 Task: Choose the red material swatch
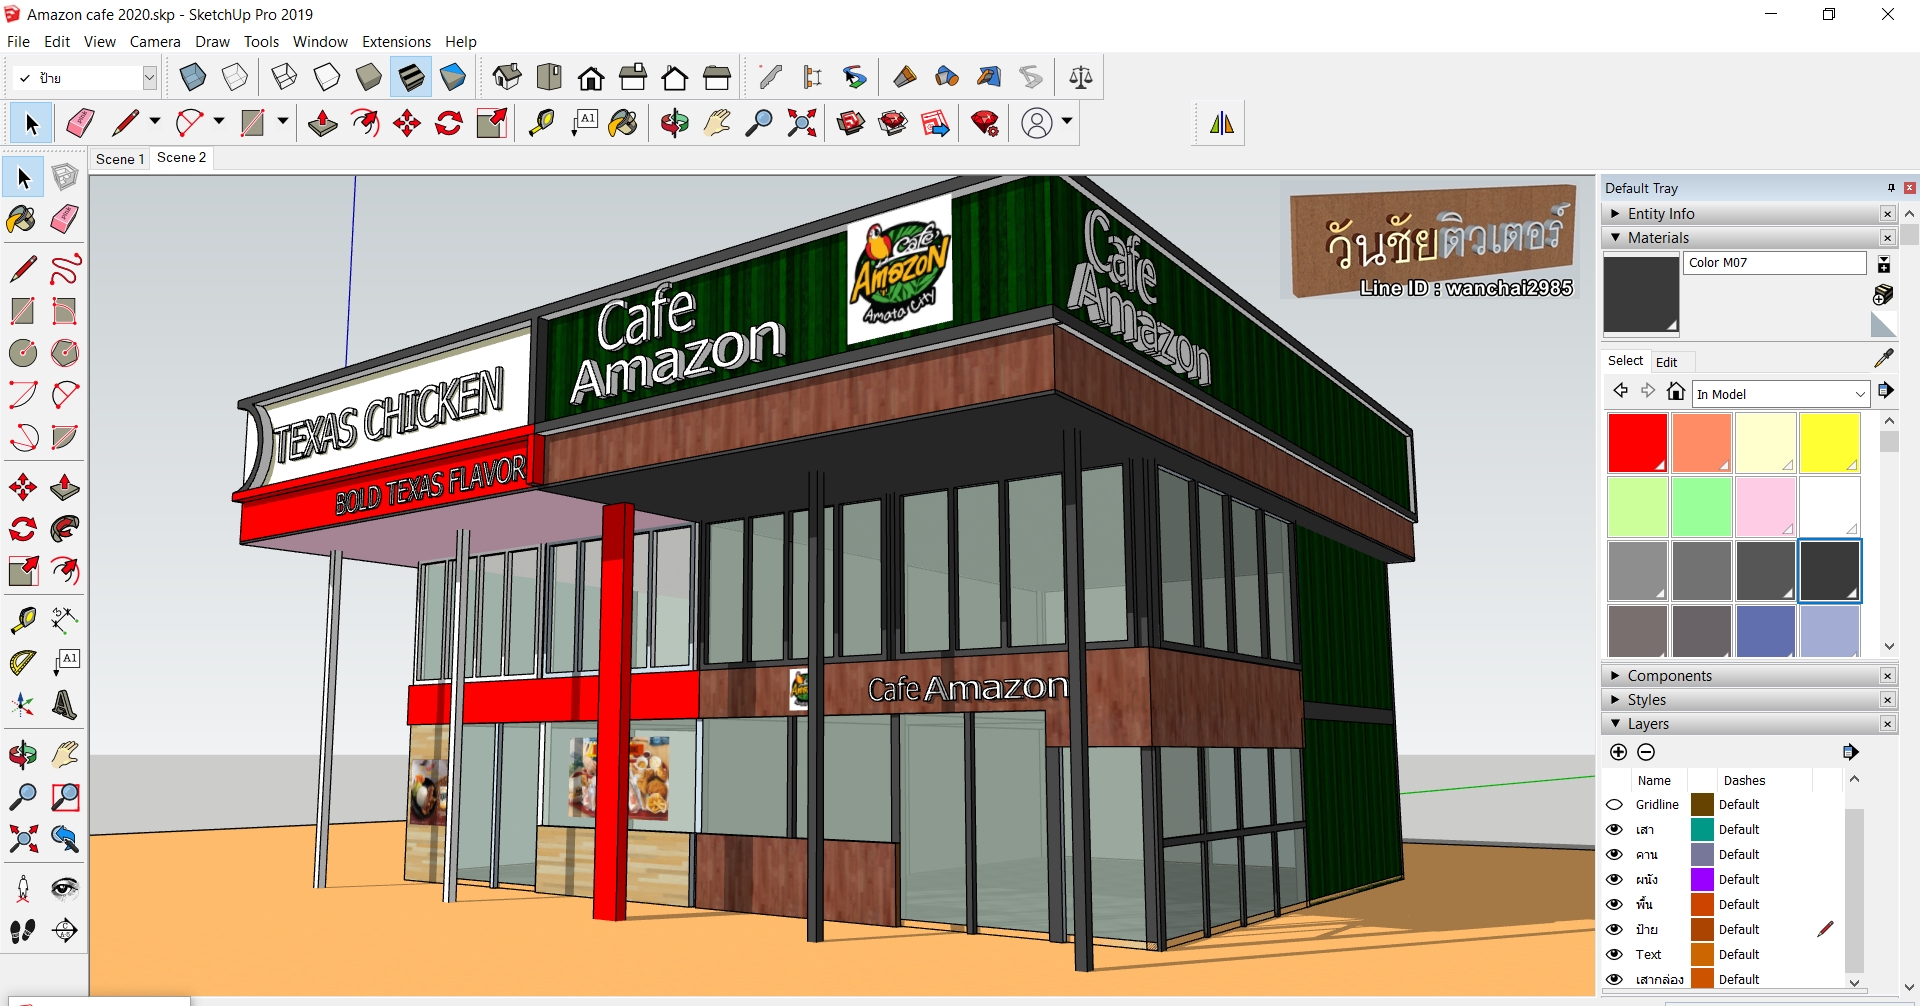(x=1637, y=443)
